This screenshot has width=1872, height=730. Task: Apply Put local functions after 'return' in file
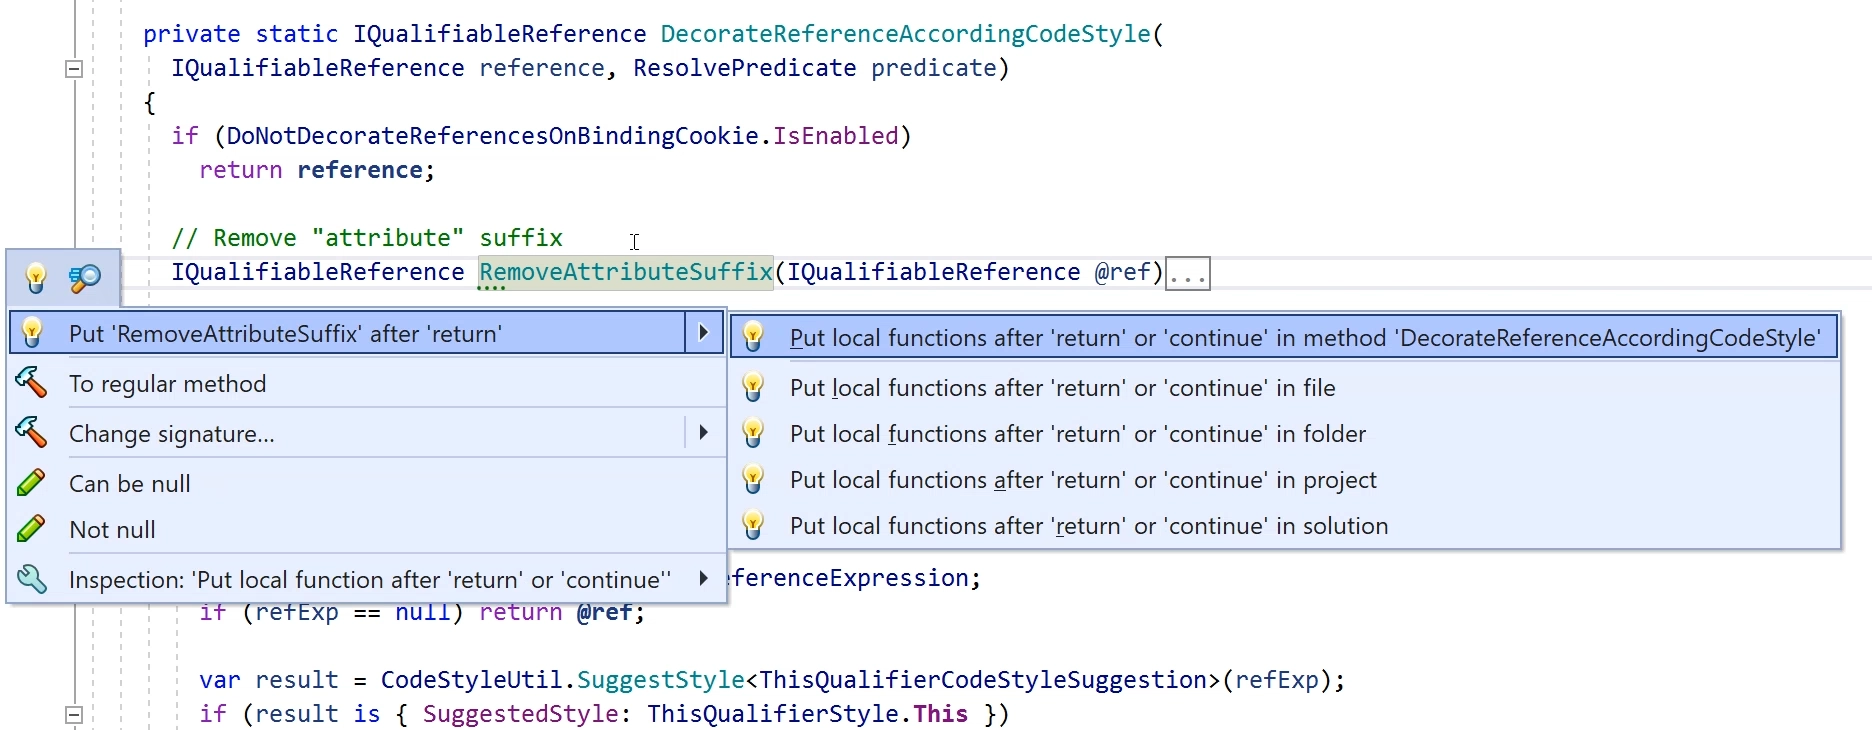click(1285, 388)
